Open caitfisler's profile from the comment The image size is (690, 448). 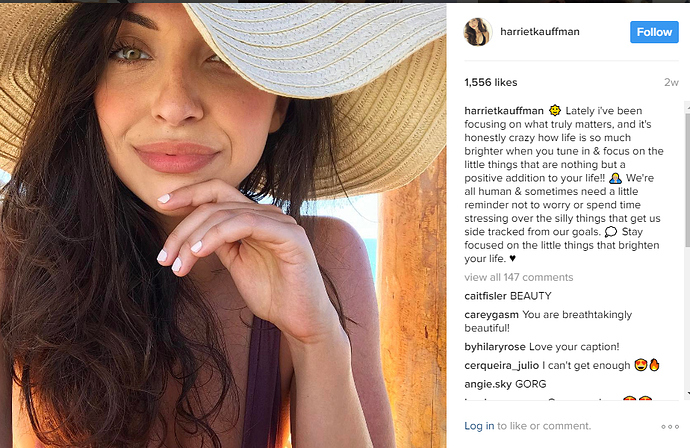coord(485,296)
